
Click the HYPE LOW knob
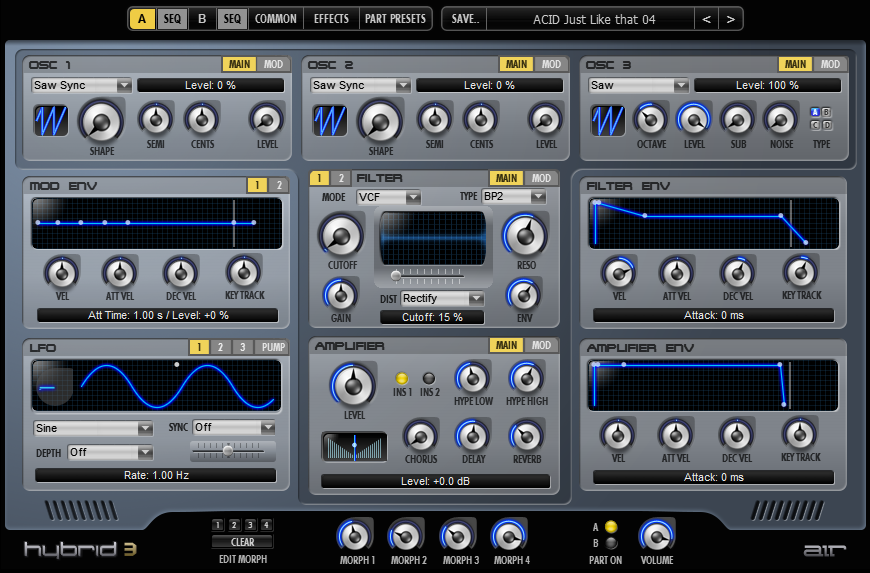point(472,378)
